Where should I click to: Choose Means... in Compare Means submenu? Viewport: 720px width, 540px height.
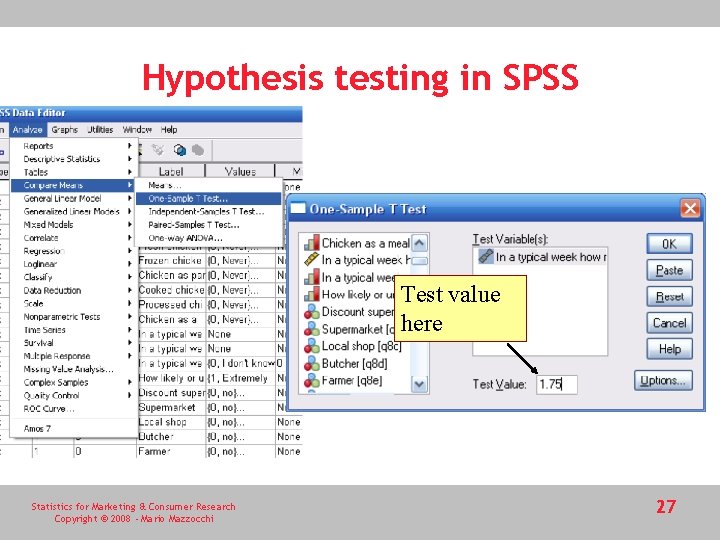pos(208,186)
